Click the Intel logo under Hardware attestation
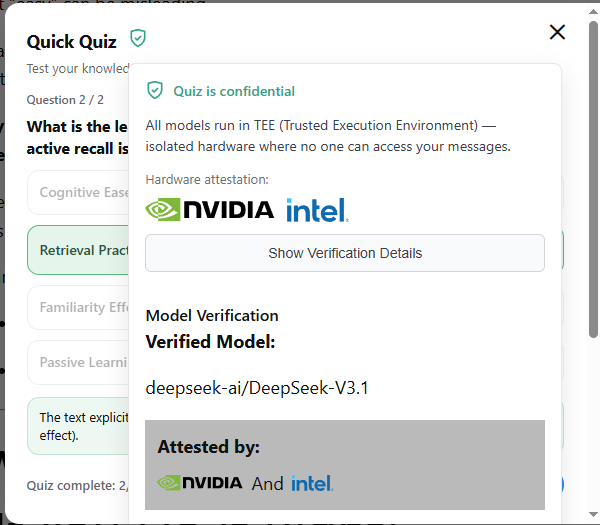The image size is (600, 525). 317,210
